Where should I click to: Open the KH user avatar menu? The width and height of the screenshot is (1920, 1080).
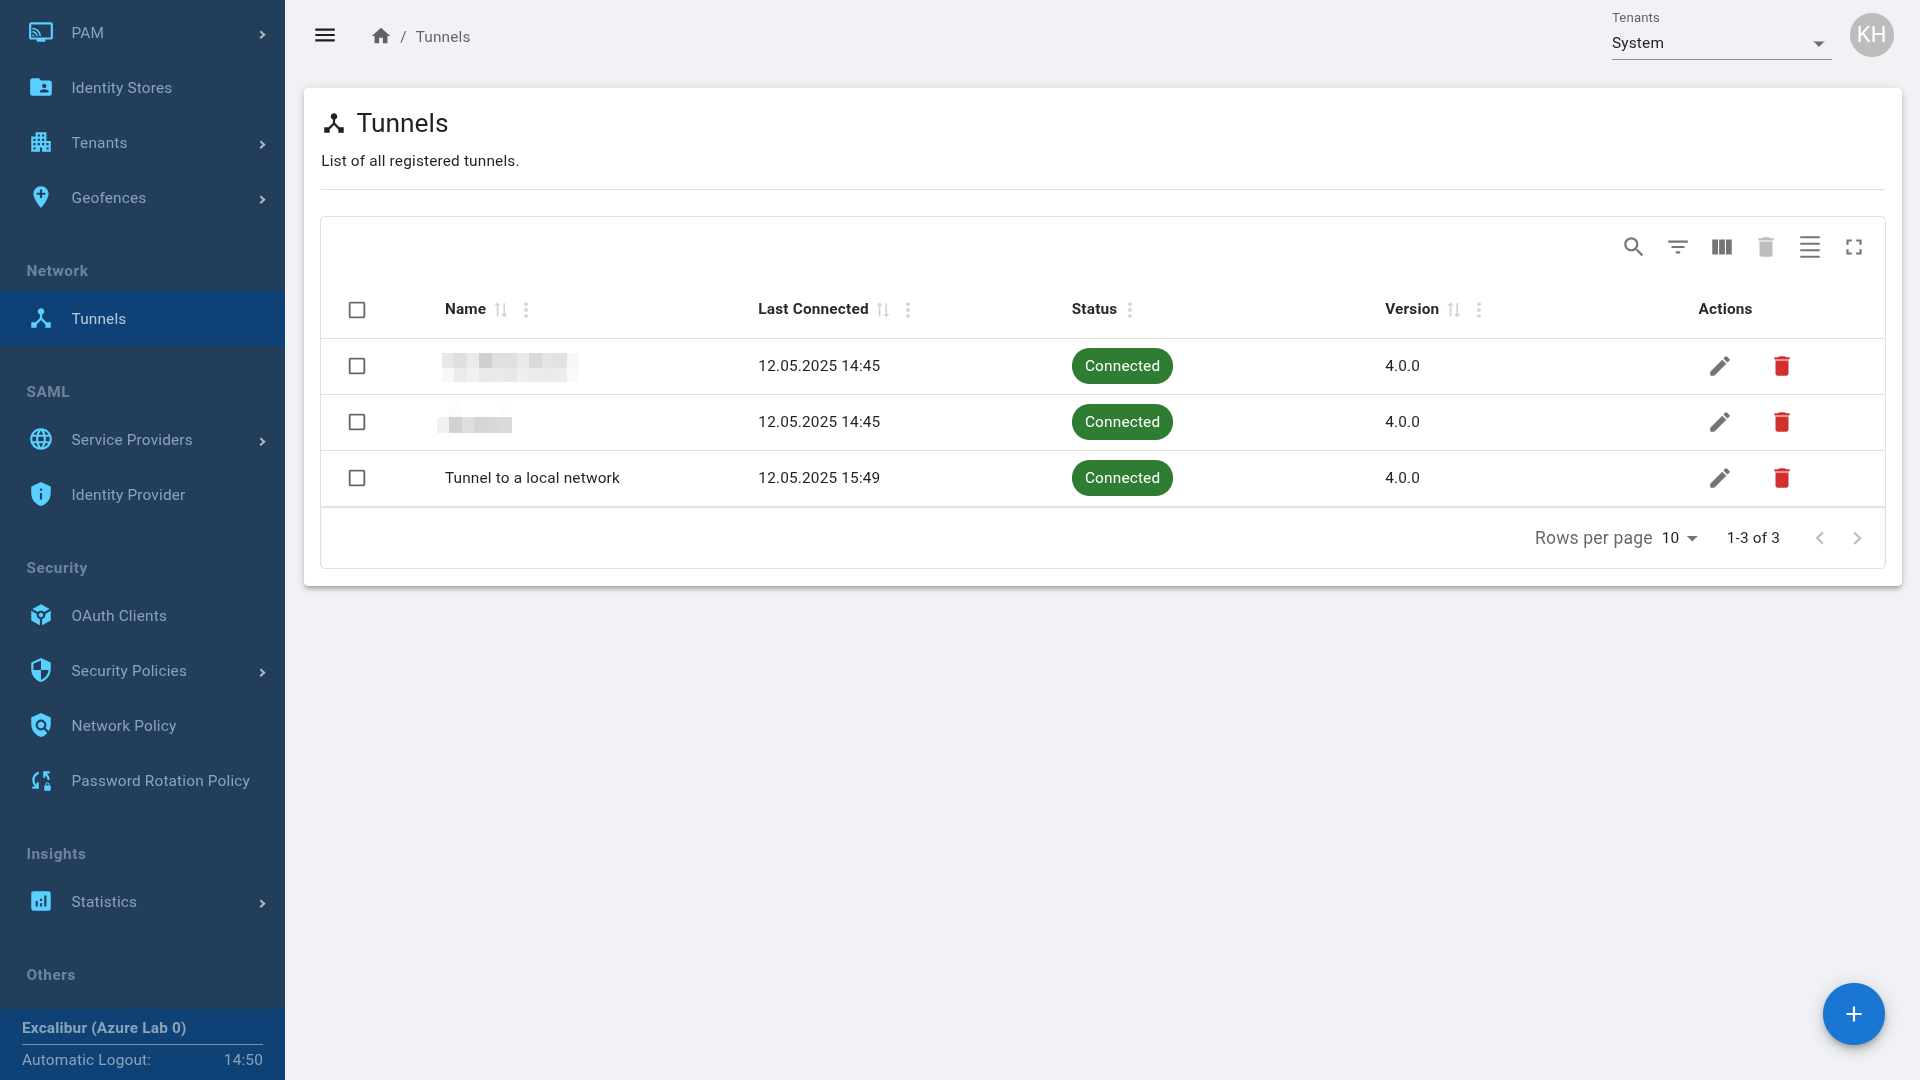tap(1871, 36)
